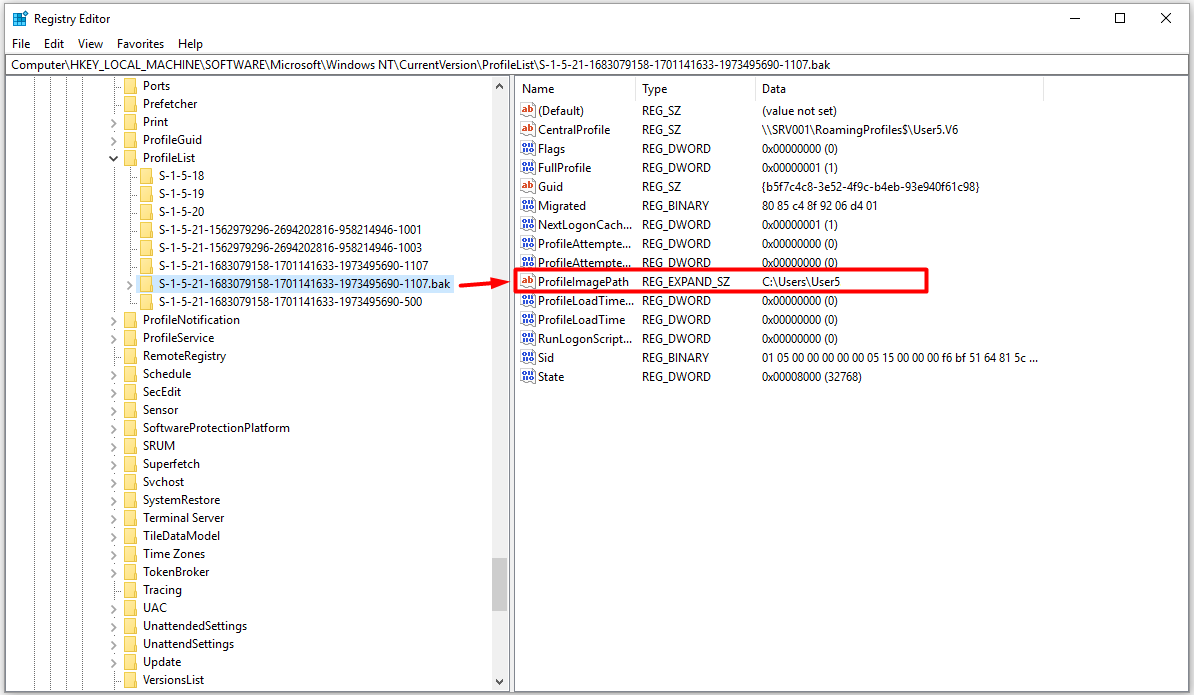Select the S-1-5-21-1562979296-...-1003 key

(289, 247)
